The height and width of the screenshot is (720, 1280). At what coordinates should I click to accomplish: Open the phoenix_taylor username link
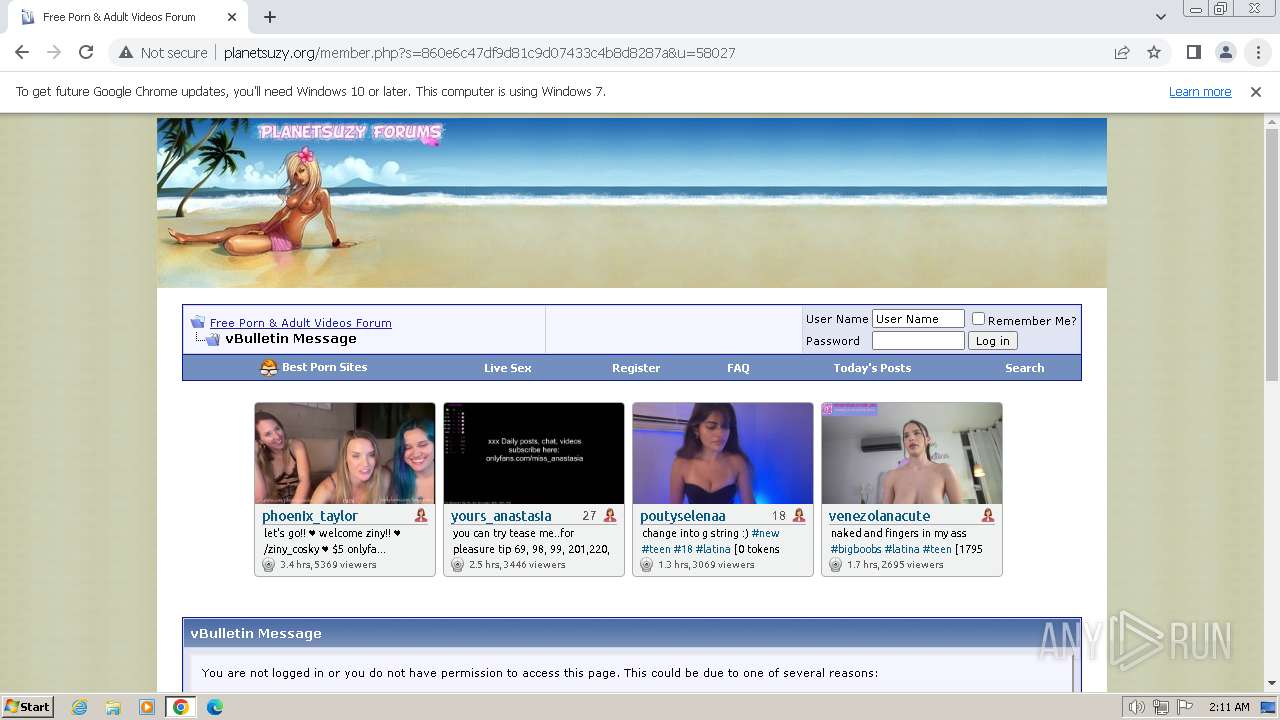point(310,516)
